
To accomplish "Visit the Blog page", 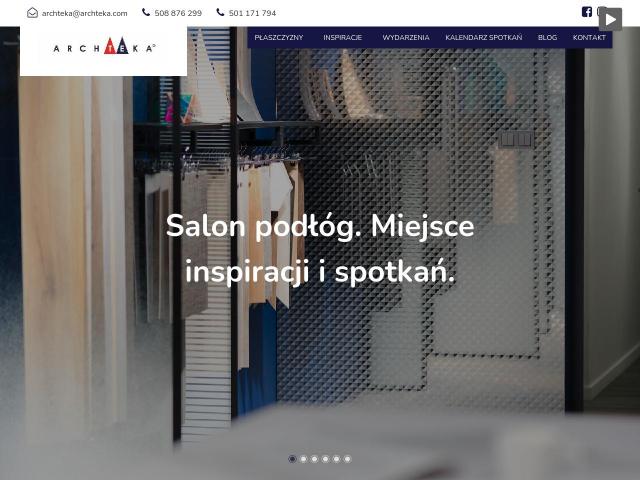I will (547, 38).
